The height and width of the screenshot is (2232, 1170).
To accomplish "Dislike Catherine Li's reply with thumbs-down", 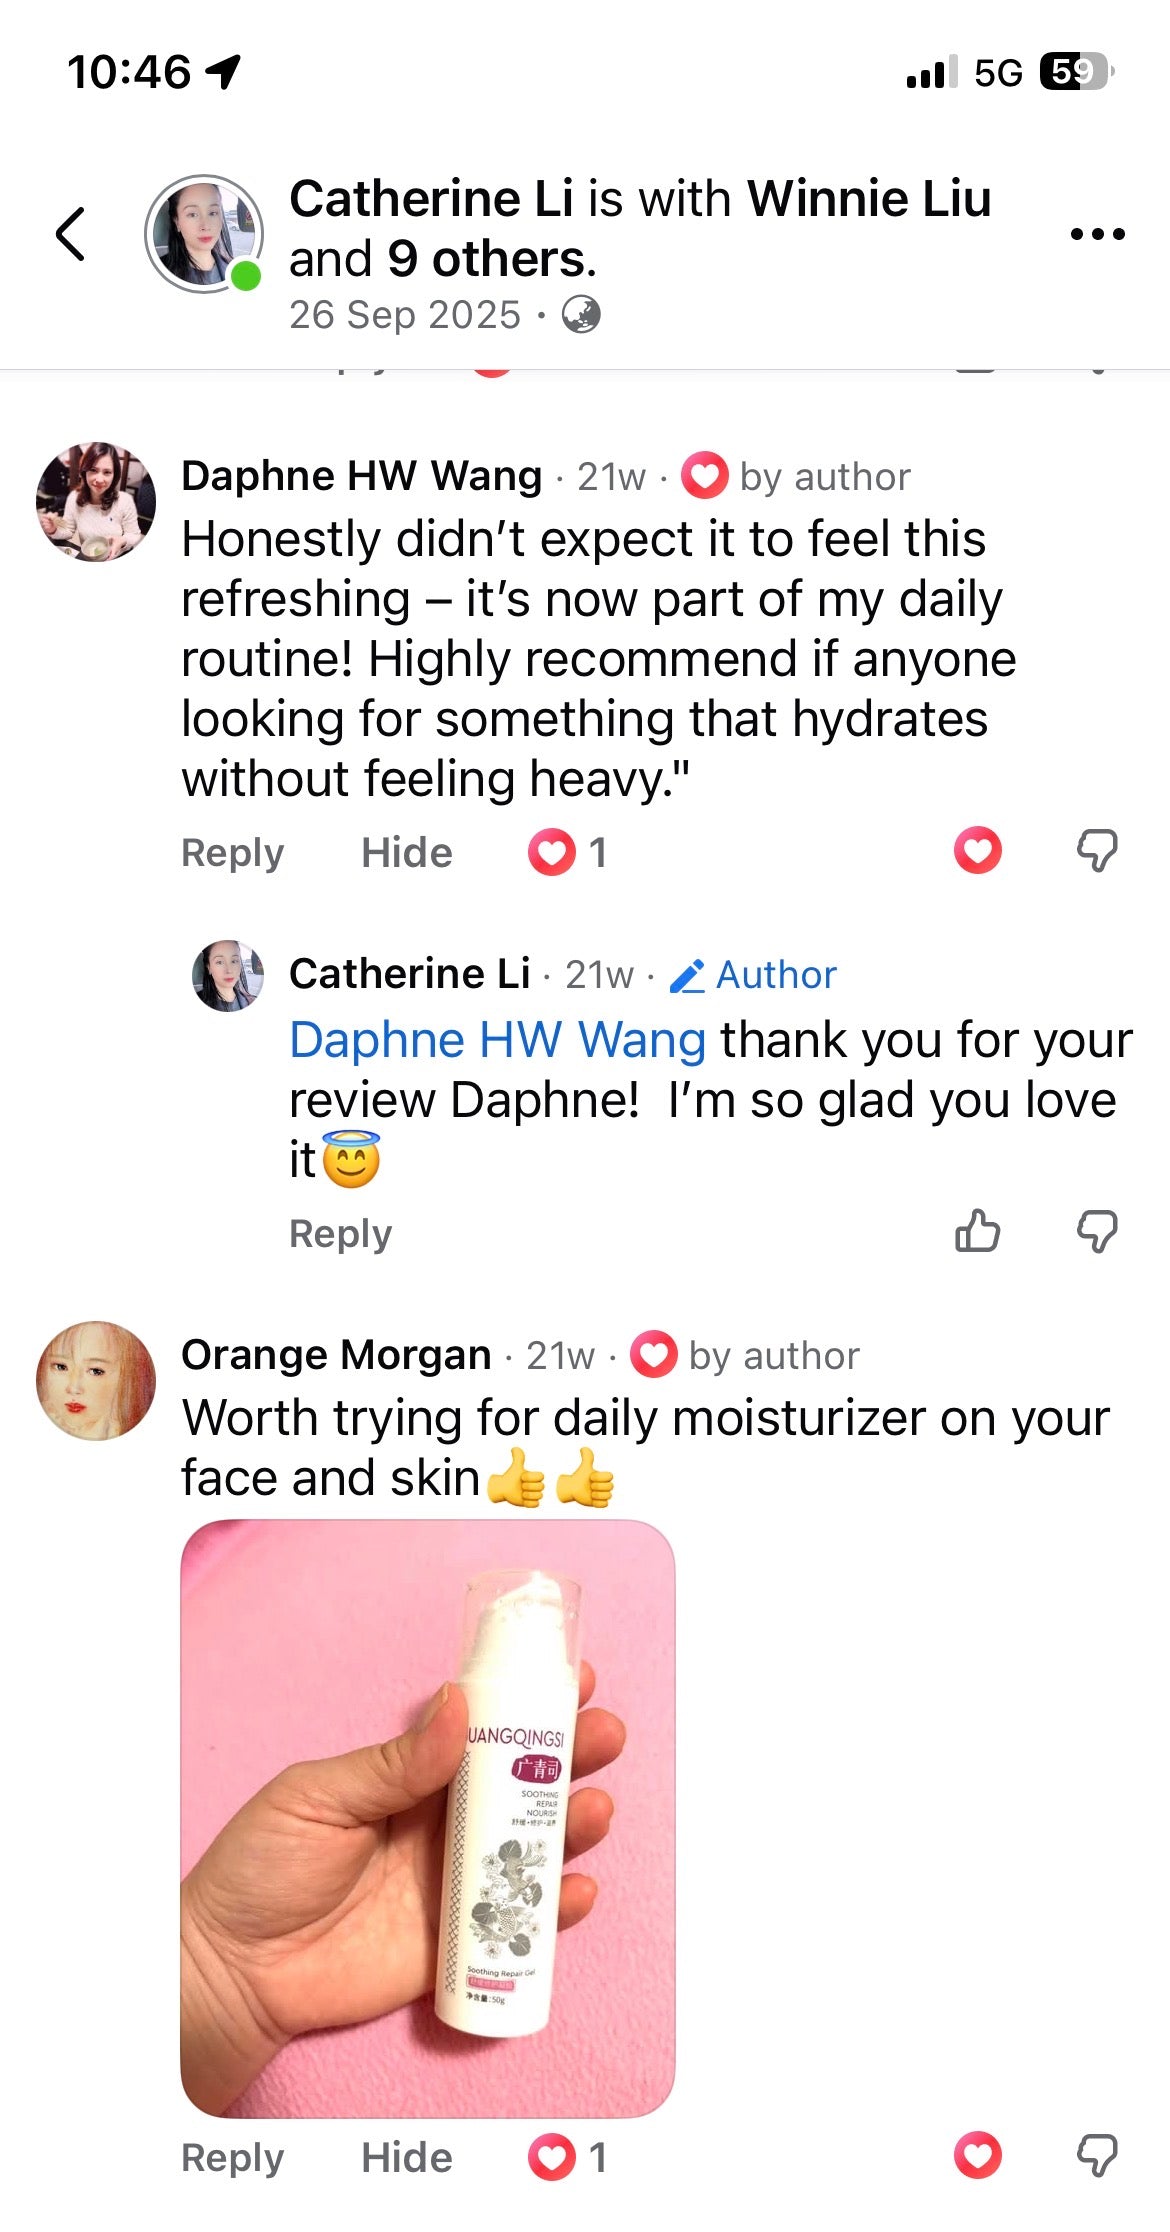I will 1097,1231.
